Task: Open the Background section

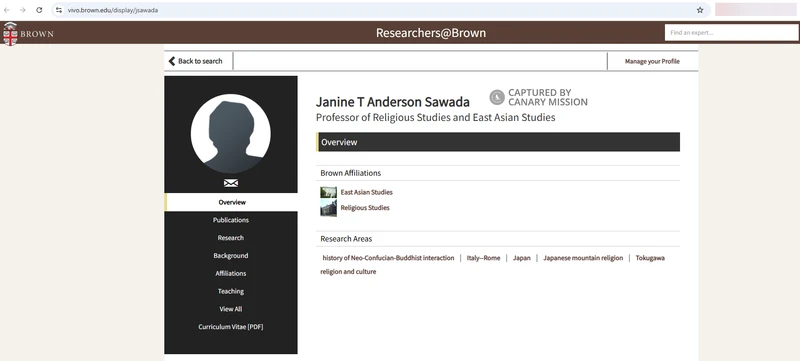Action: (231, 255)
